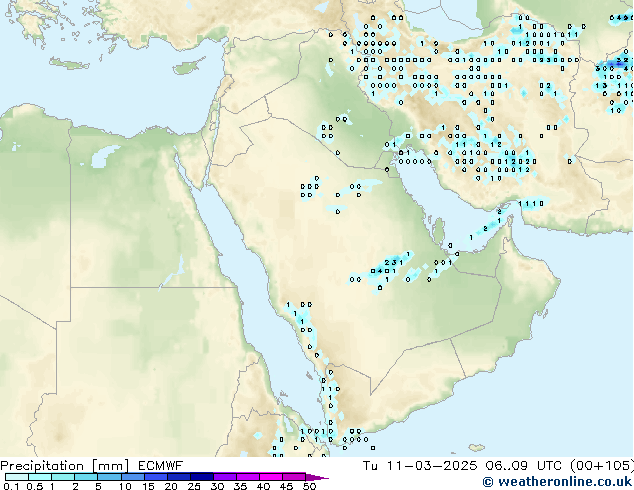Click the "2 3 1" rain cluster in central Arabia
This screenshot has width=634, height=490.
394,262
